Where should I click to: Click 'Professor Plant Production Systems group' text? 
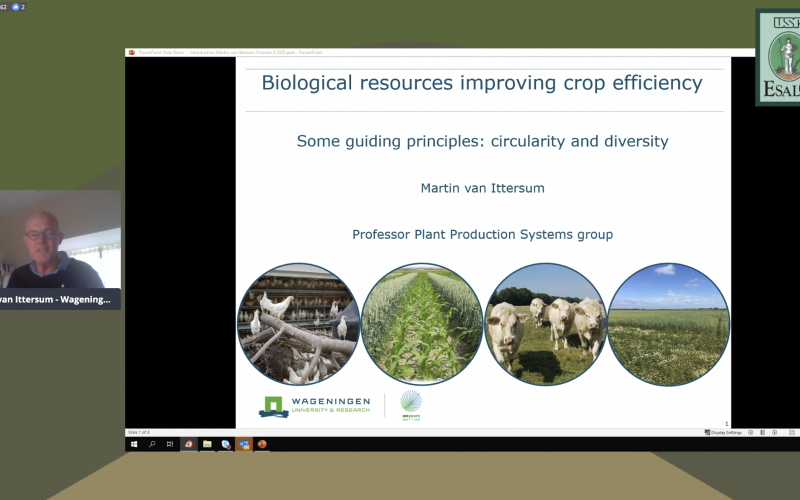(483, 235)
